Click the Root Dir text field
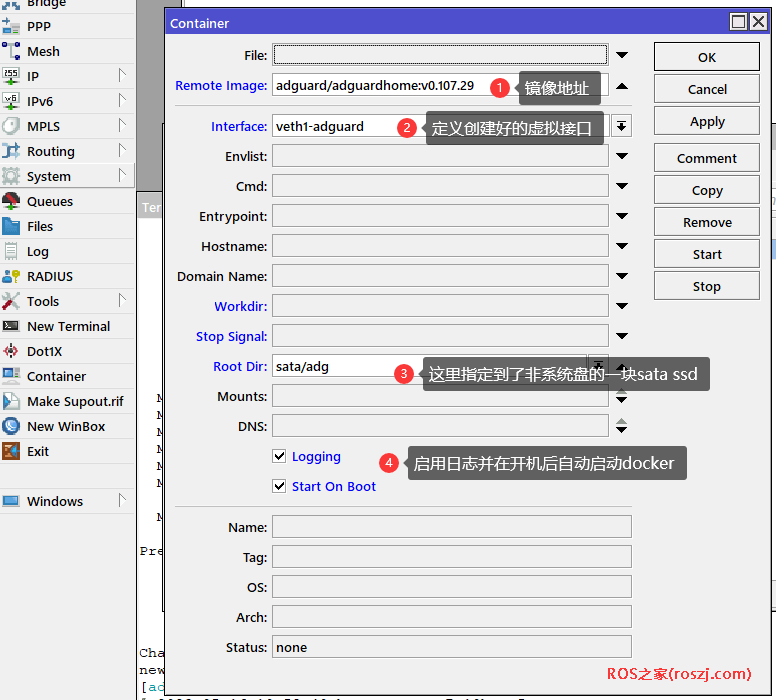This screenshot has height=700, width=776. coord(430,366)
